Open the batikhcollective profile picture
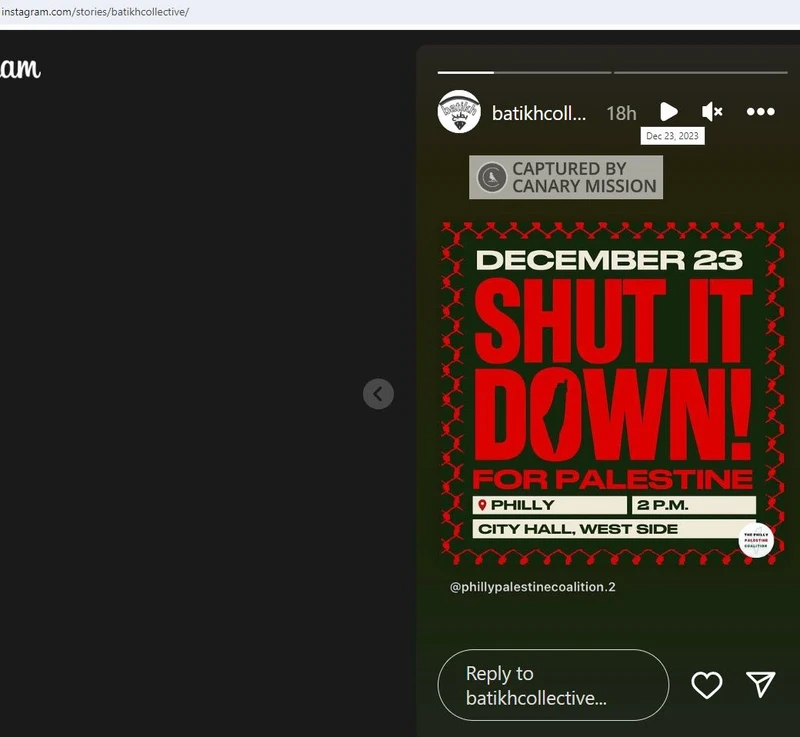 [x=459, y=112]
